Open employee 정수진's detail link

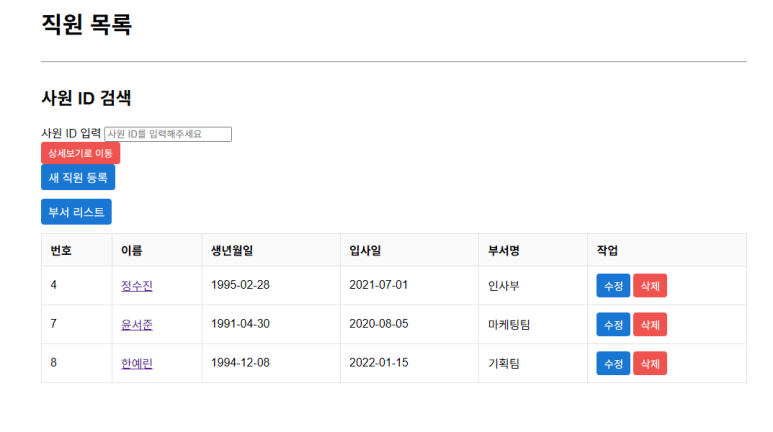(137, 286)
